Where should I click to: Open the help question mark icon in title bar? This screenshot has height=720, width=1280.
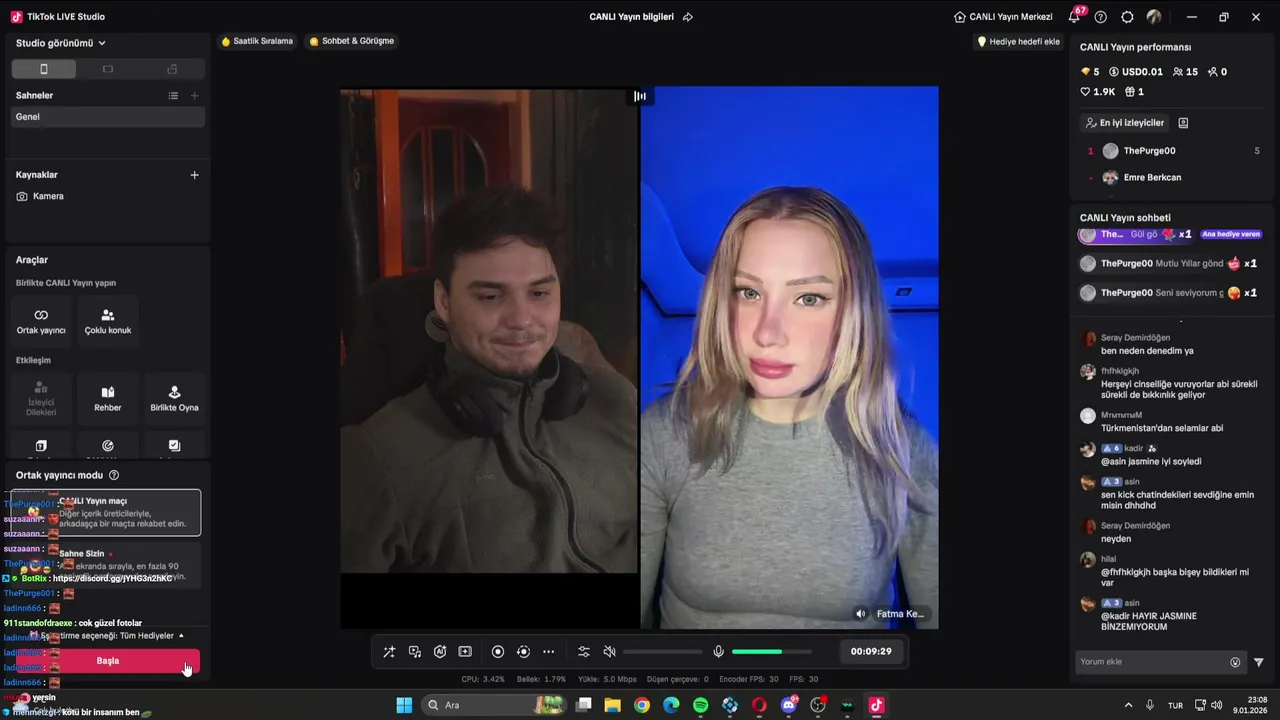point(1101,17)
